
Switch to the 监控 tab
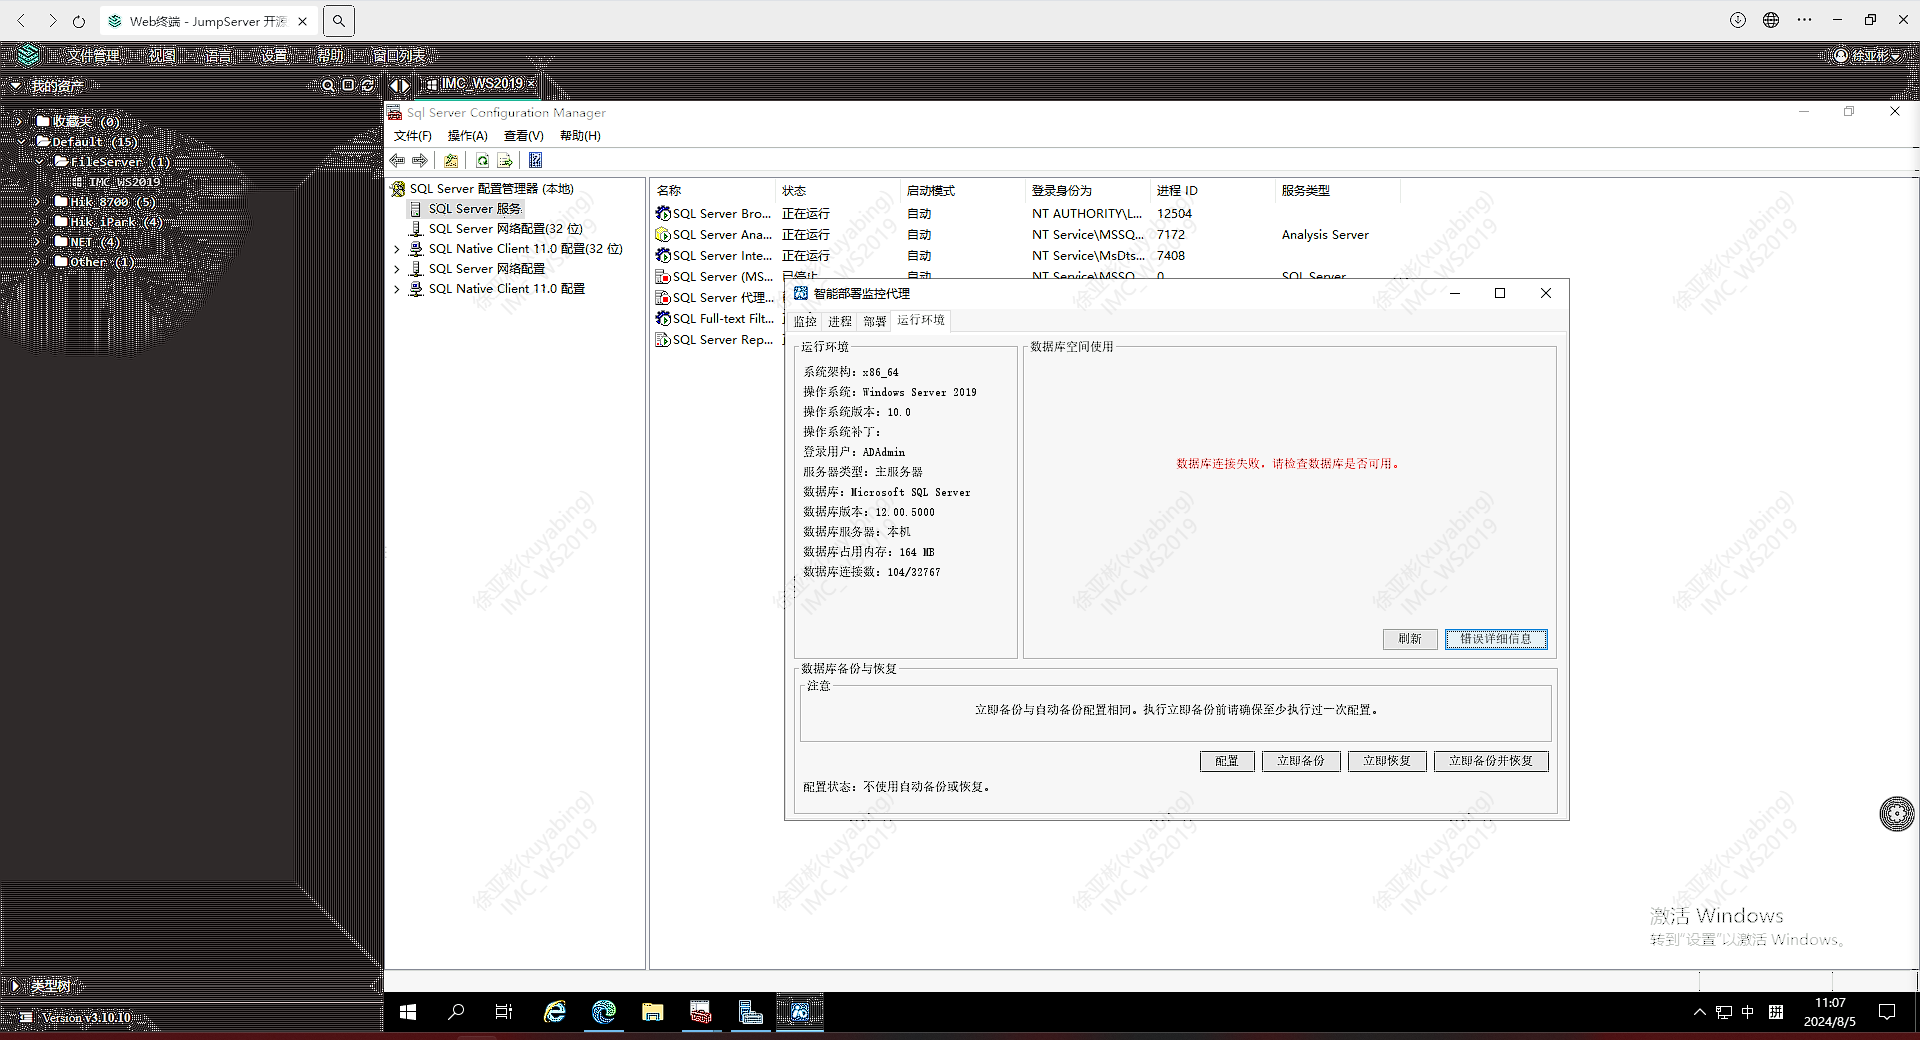pyautogui.click(x=805, y=321)
